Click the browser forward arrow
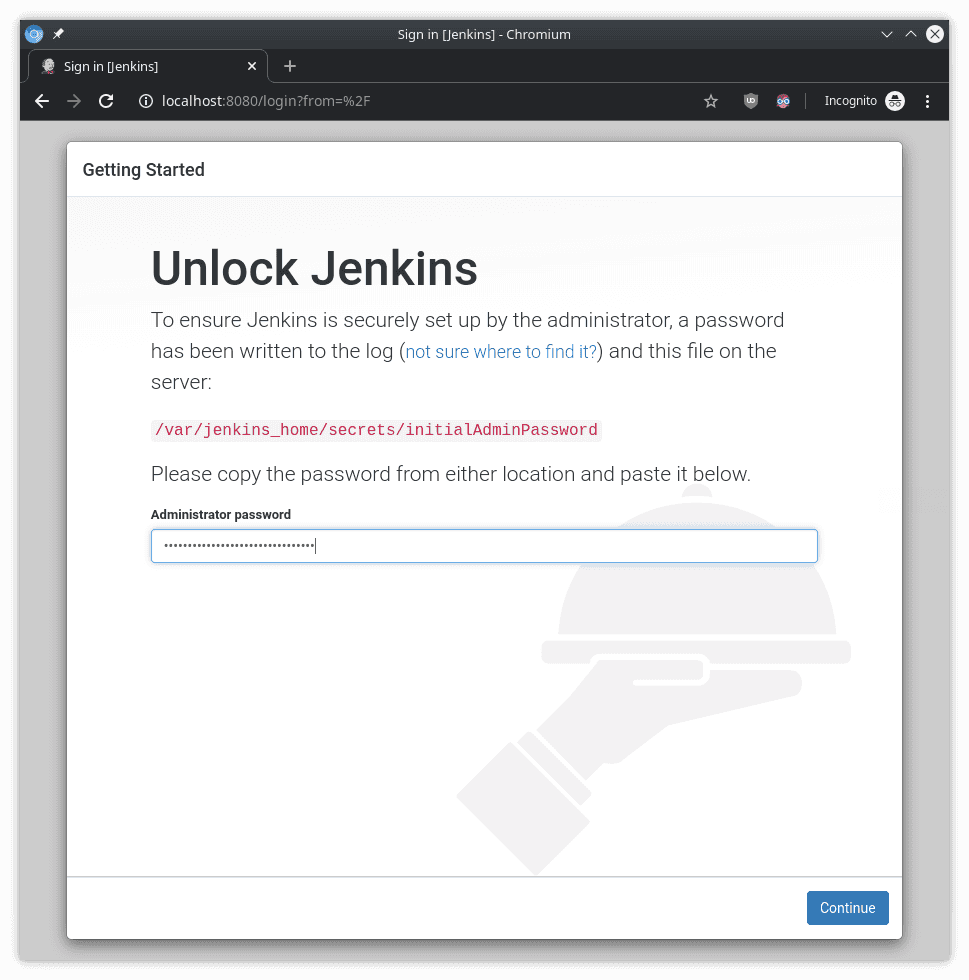969x980 pixels. coord(74,101)
